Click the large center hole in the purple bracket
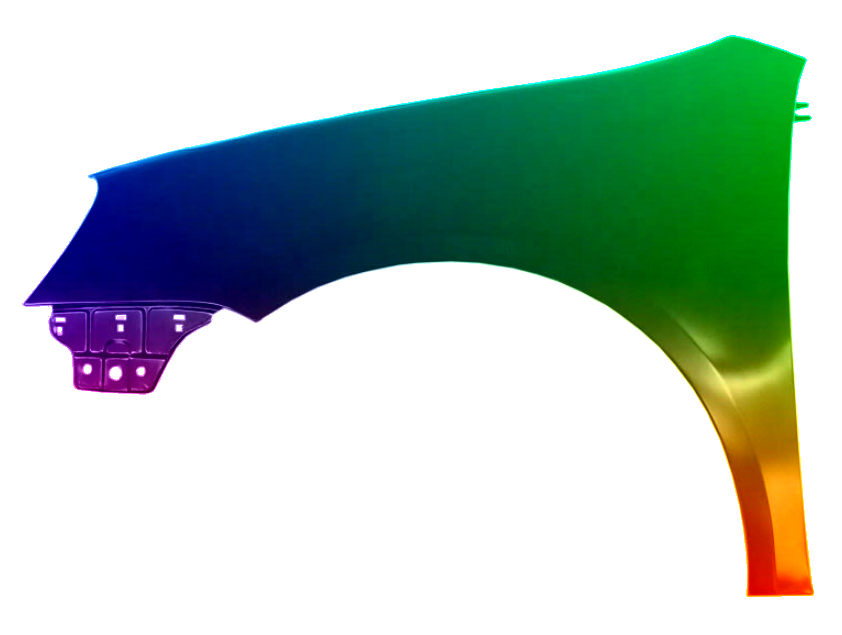The image size is (842, 635). coord(115,372)
